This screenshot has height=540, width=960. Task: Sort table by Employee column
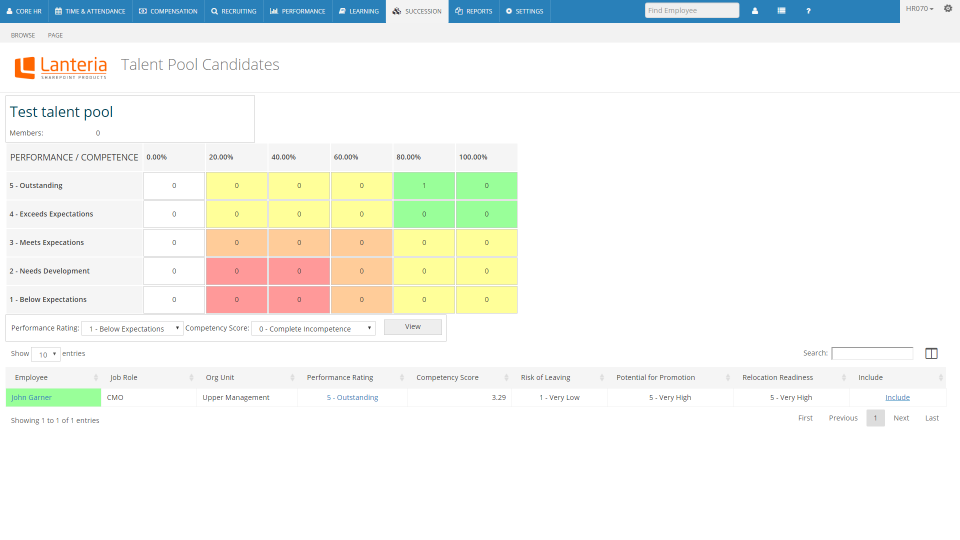[53, 377]
